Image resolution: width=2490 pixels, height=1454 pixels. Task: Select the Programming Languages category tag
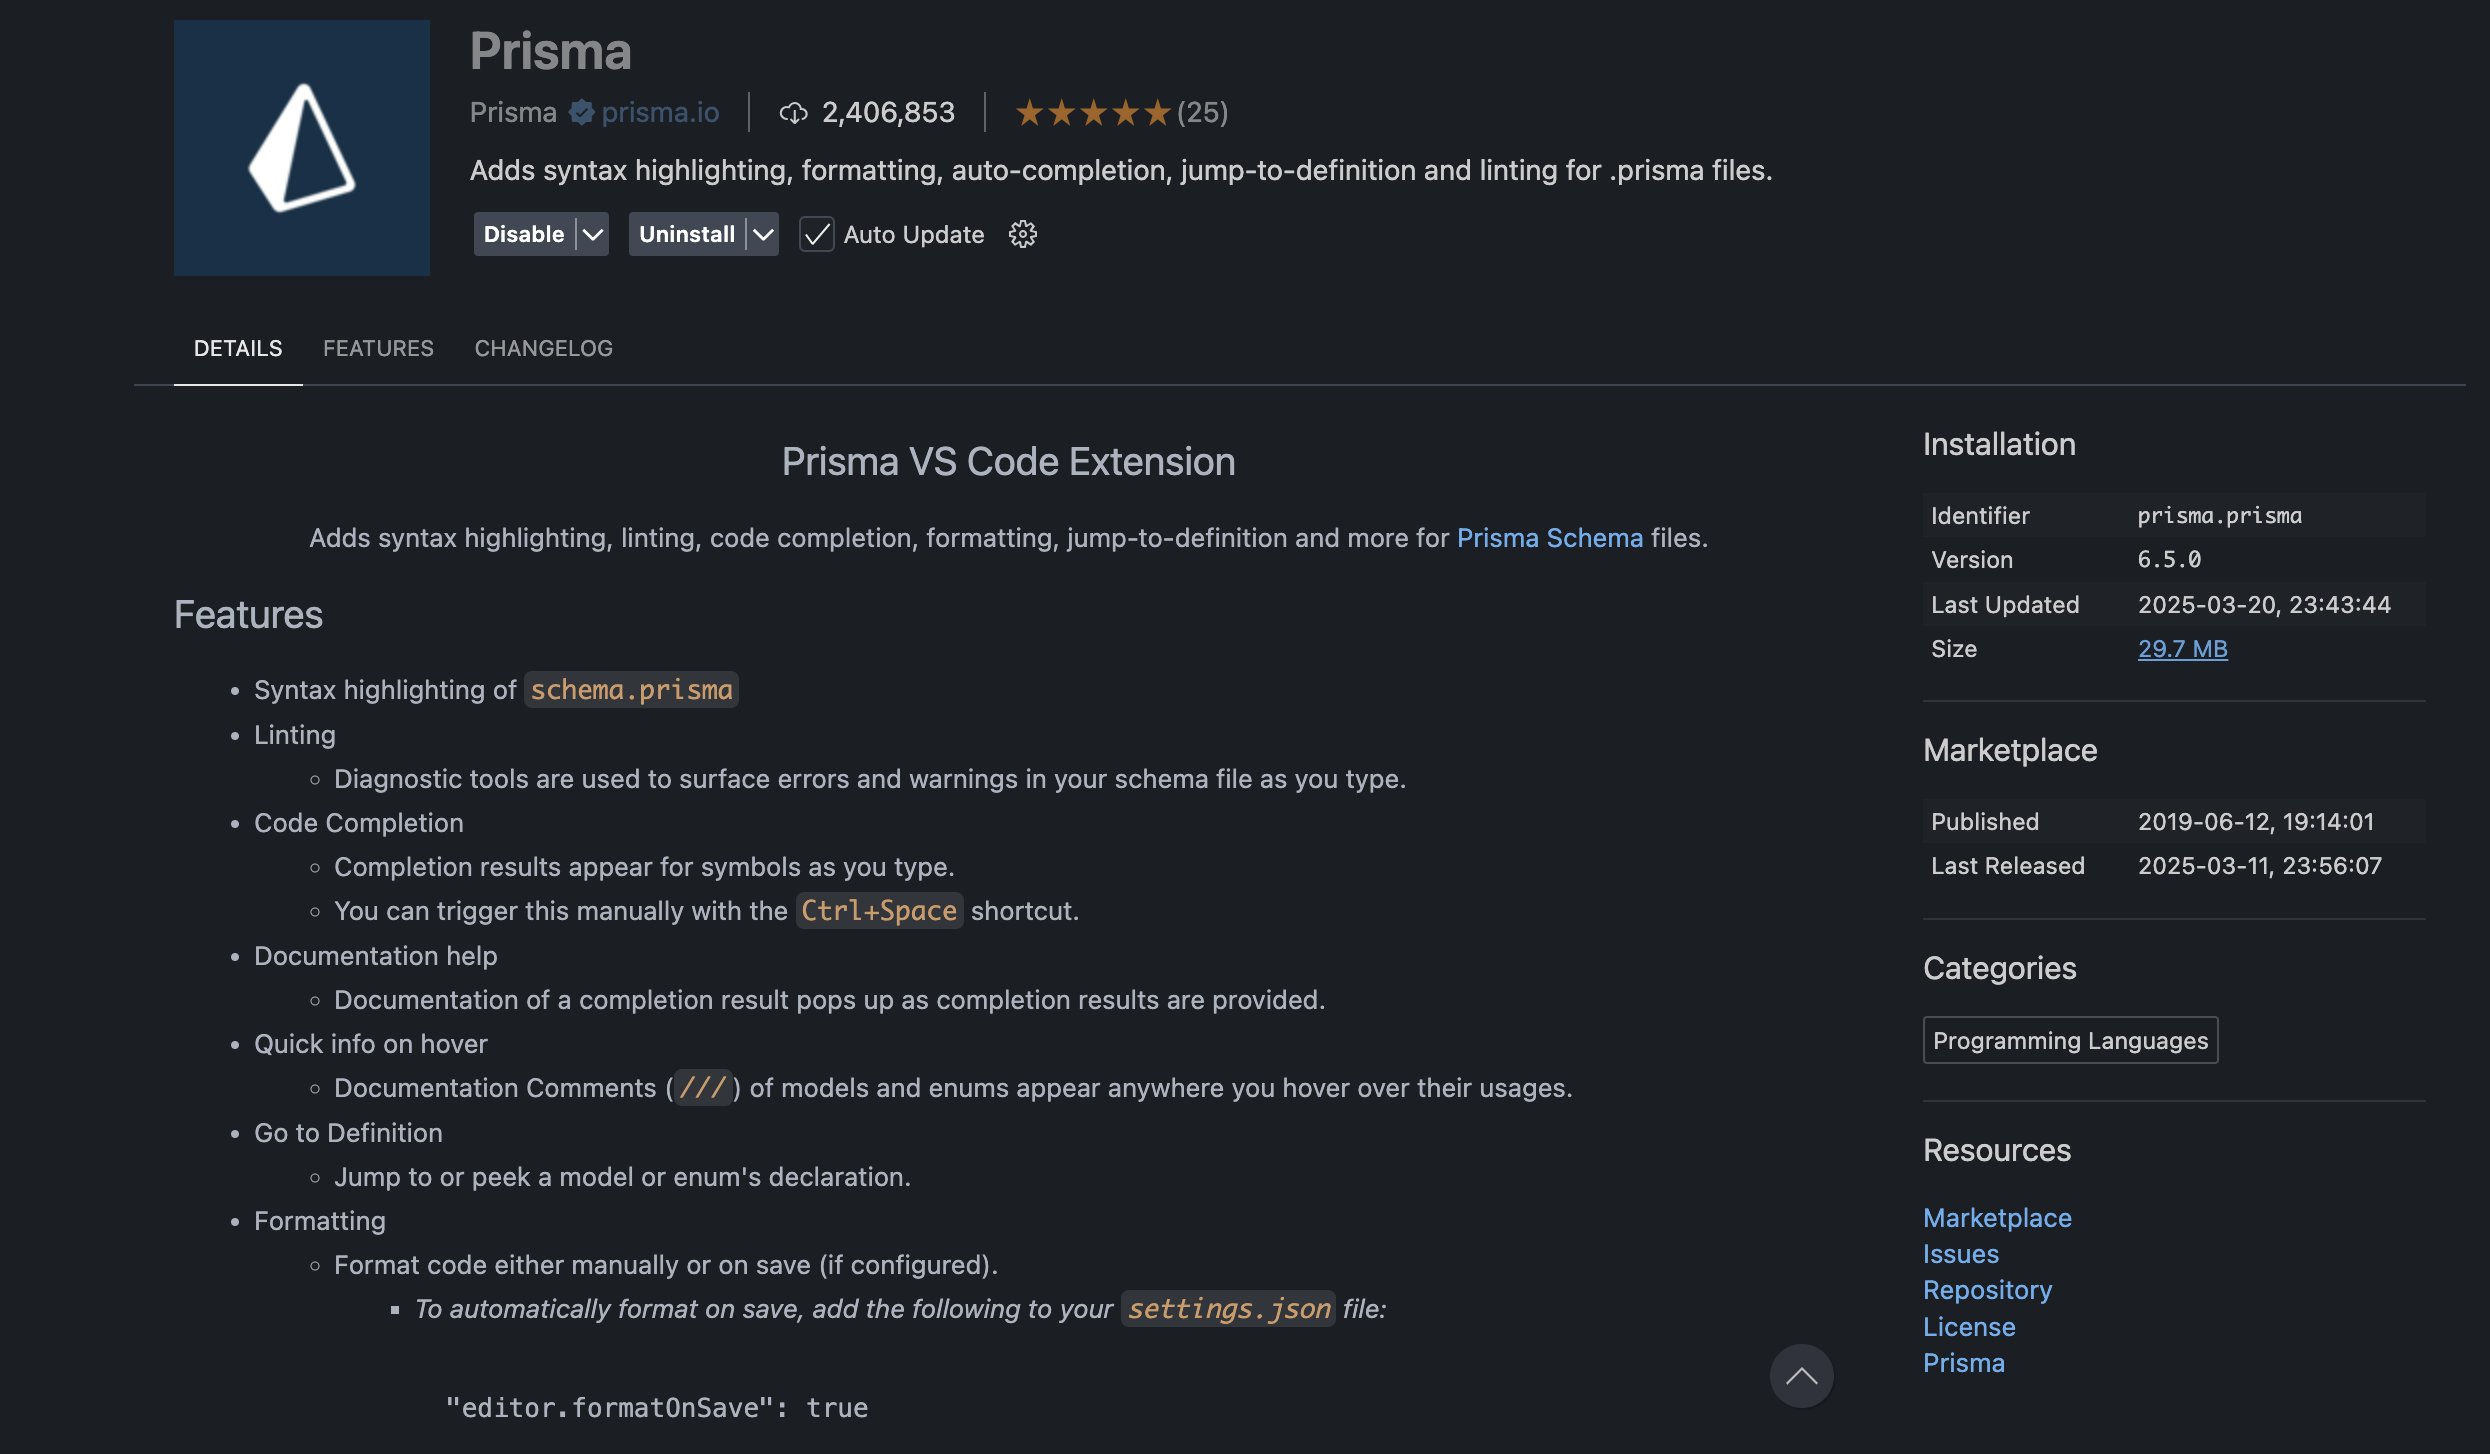click(x=2070, y=1040)
